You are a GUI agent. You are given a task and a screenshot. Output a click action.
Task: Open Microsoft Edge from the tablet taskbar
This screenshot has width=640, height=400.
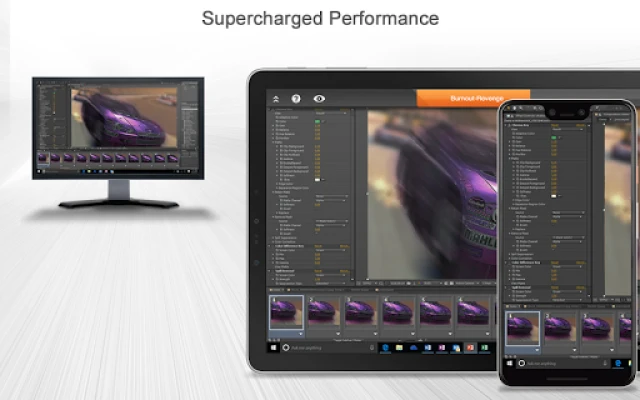point(384,346)
